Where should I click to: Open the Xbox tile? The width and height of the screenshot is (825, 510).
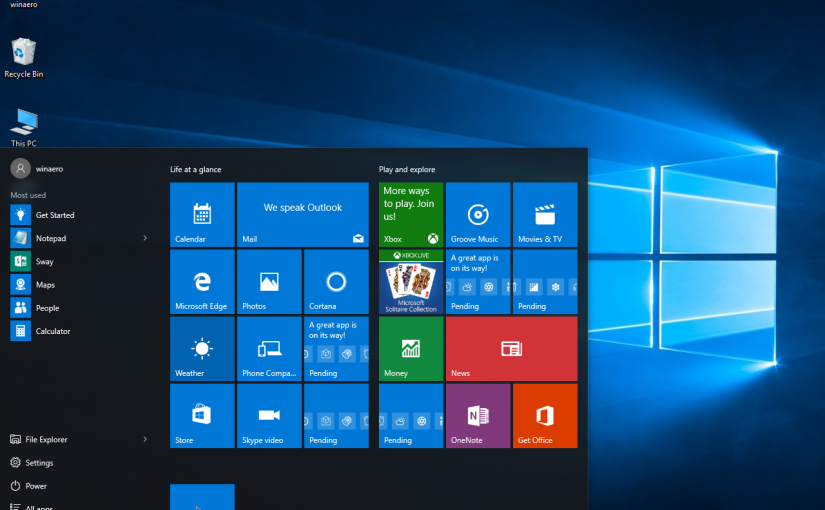tap(411, 215)
